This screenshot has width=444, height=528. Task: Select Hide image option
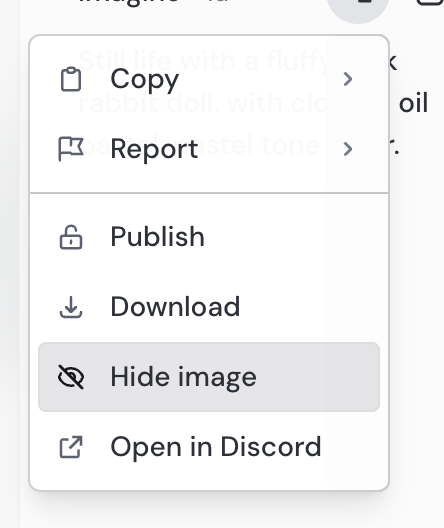tap(209, 377)
